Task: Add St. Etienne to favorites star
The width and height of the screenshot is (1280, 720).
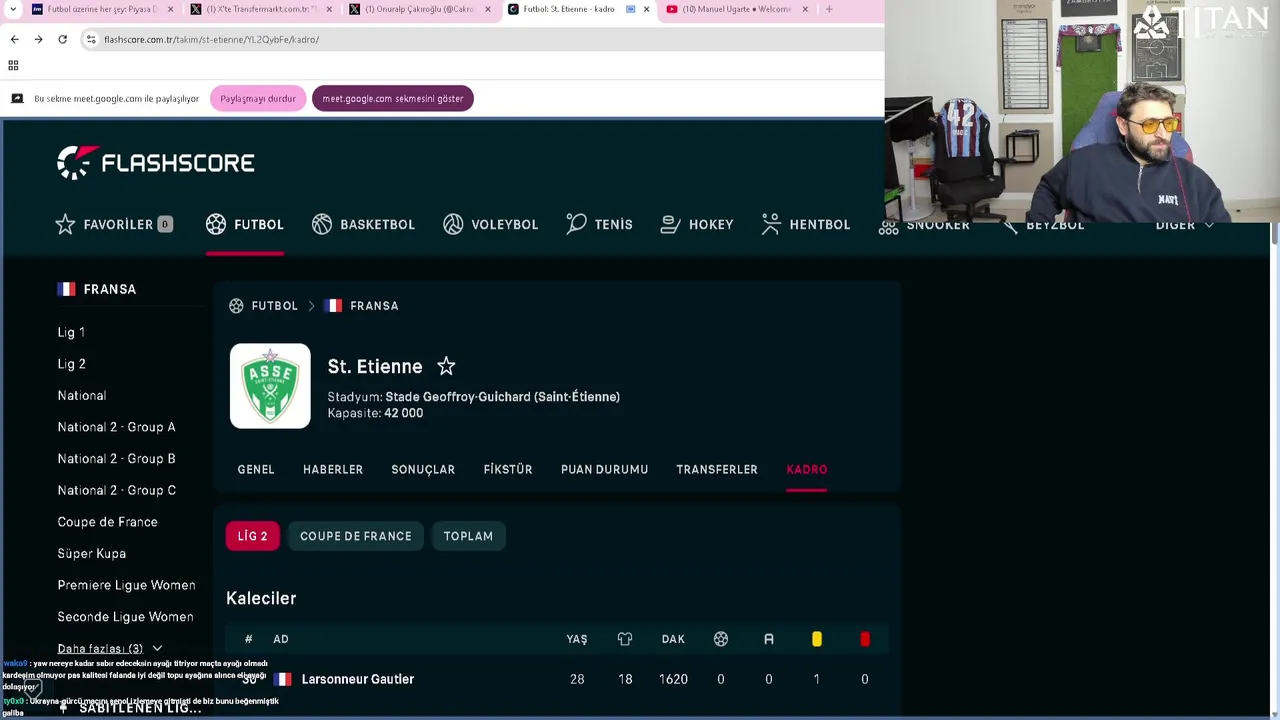Action: (446, 367)
